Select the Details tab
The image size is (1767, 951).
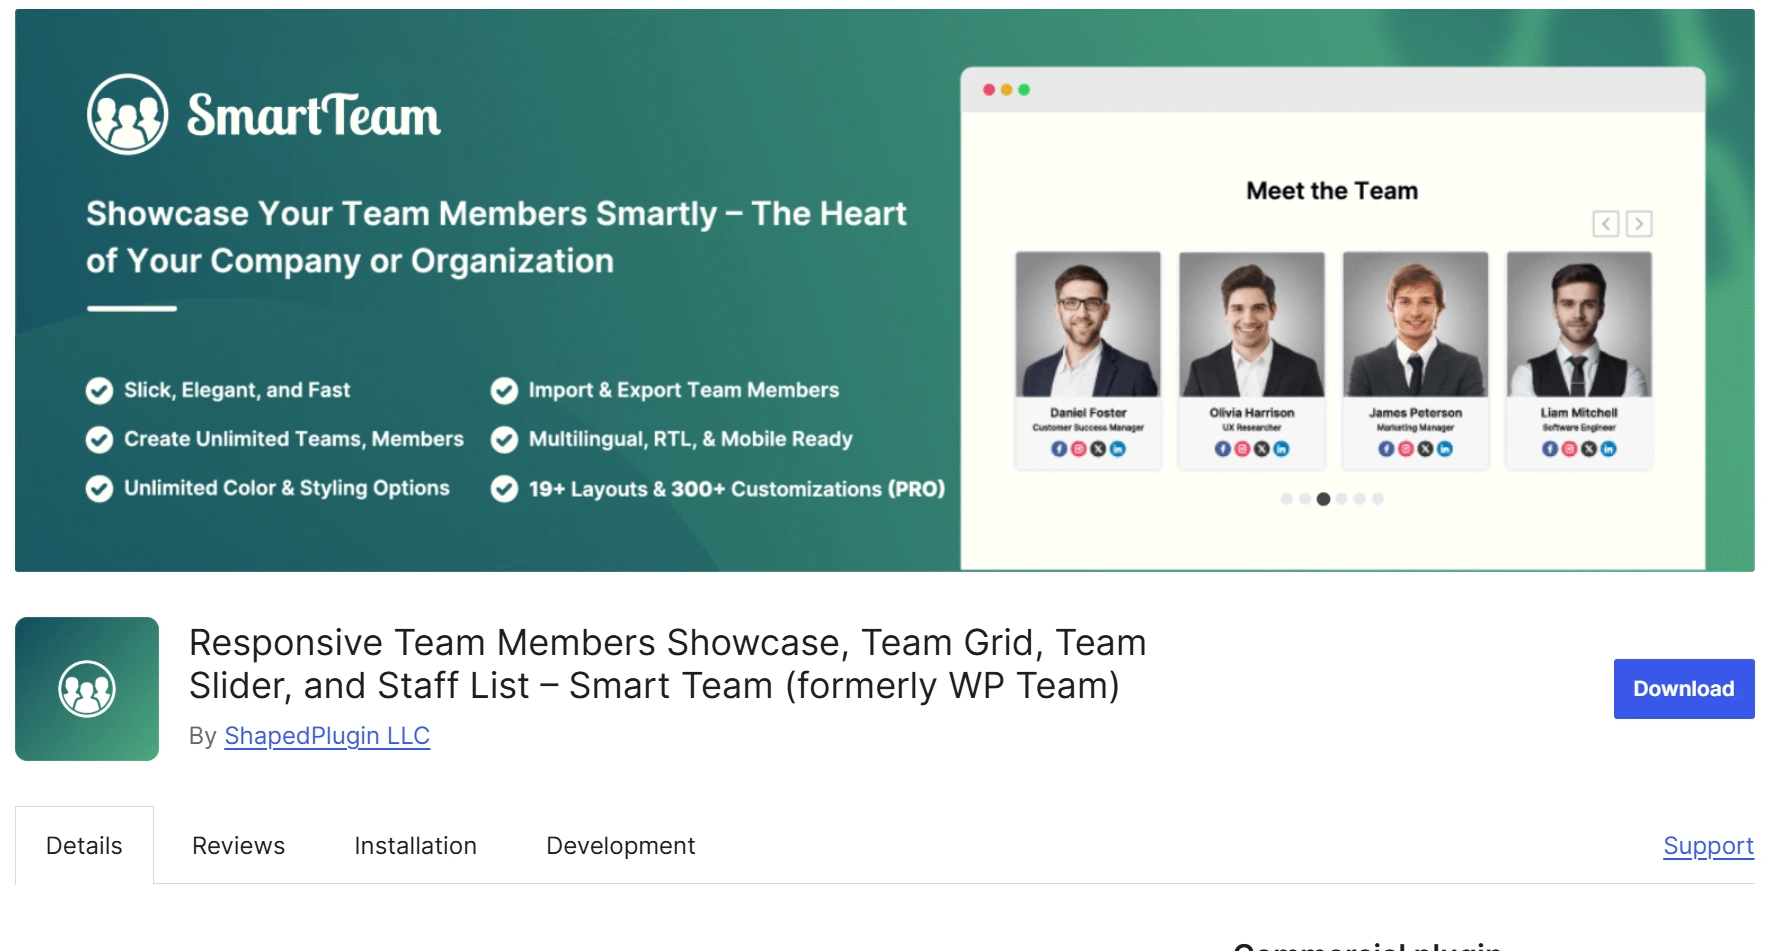point(84,846)
